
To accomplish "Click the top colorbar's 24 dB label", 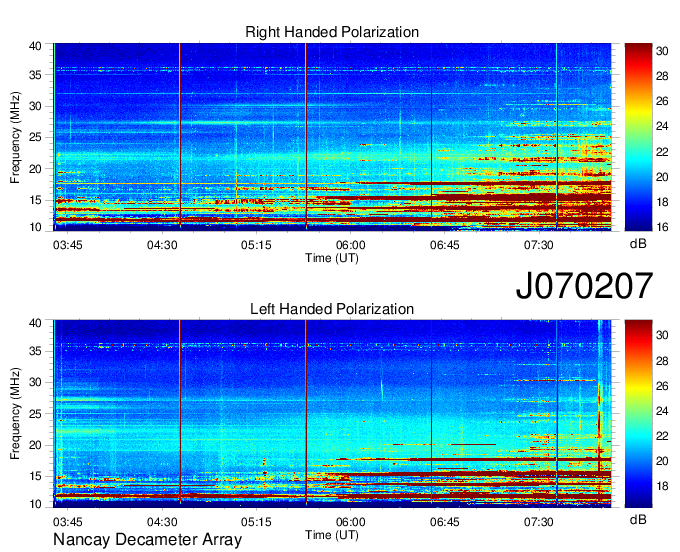I will [662, 127].
